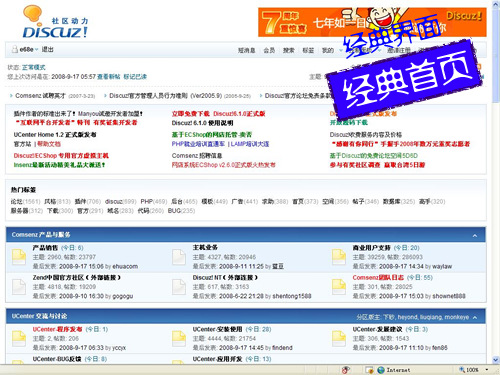The width and height of the screenshot is (500, 375).
Task: Click last poster waylaw in 商业用户支持
Action: coord(442,267)
